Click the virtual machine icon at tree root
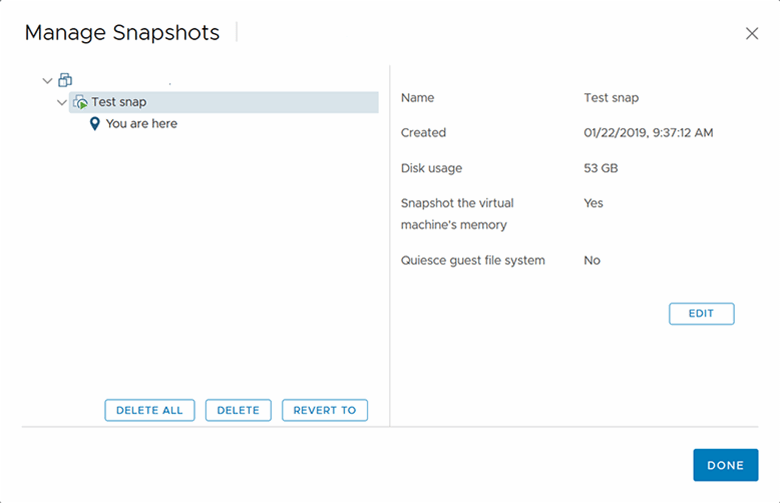 (65, 80)
